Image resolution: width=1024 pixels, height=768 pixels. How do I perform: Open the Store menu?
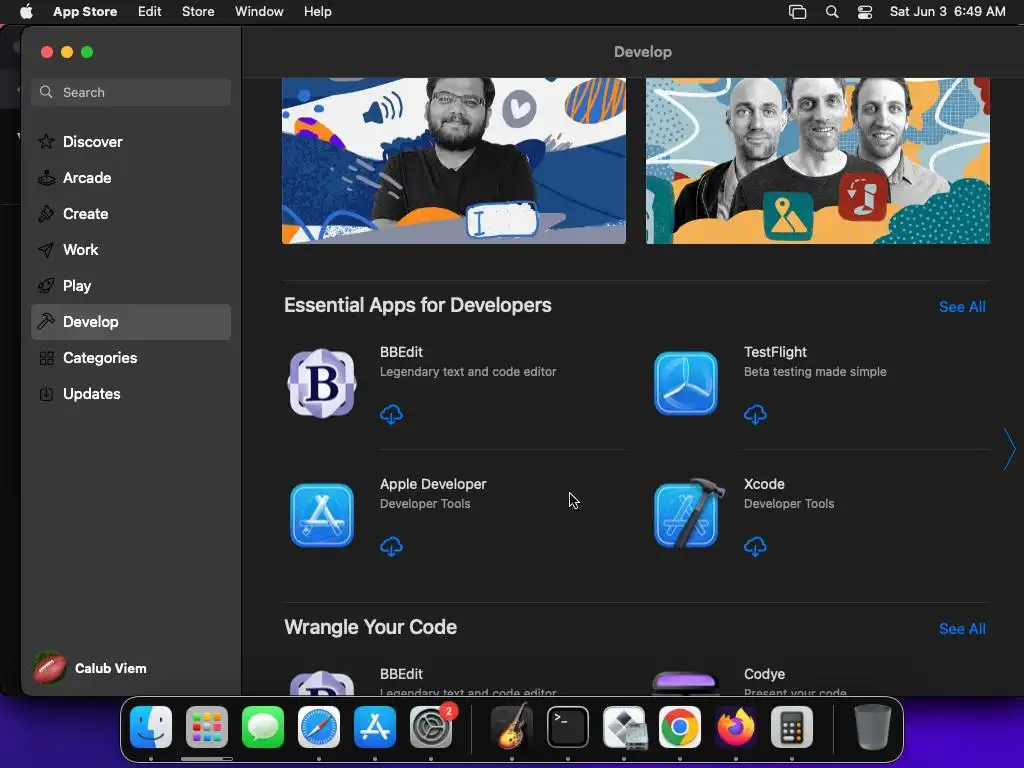point(198,12)
